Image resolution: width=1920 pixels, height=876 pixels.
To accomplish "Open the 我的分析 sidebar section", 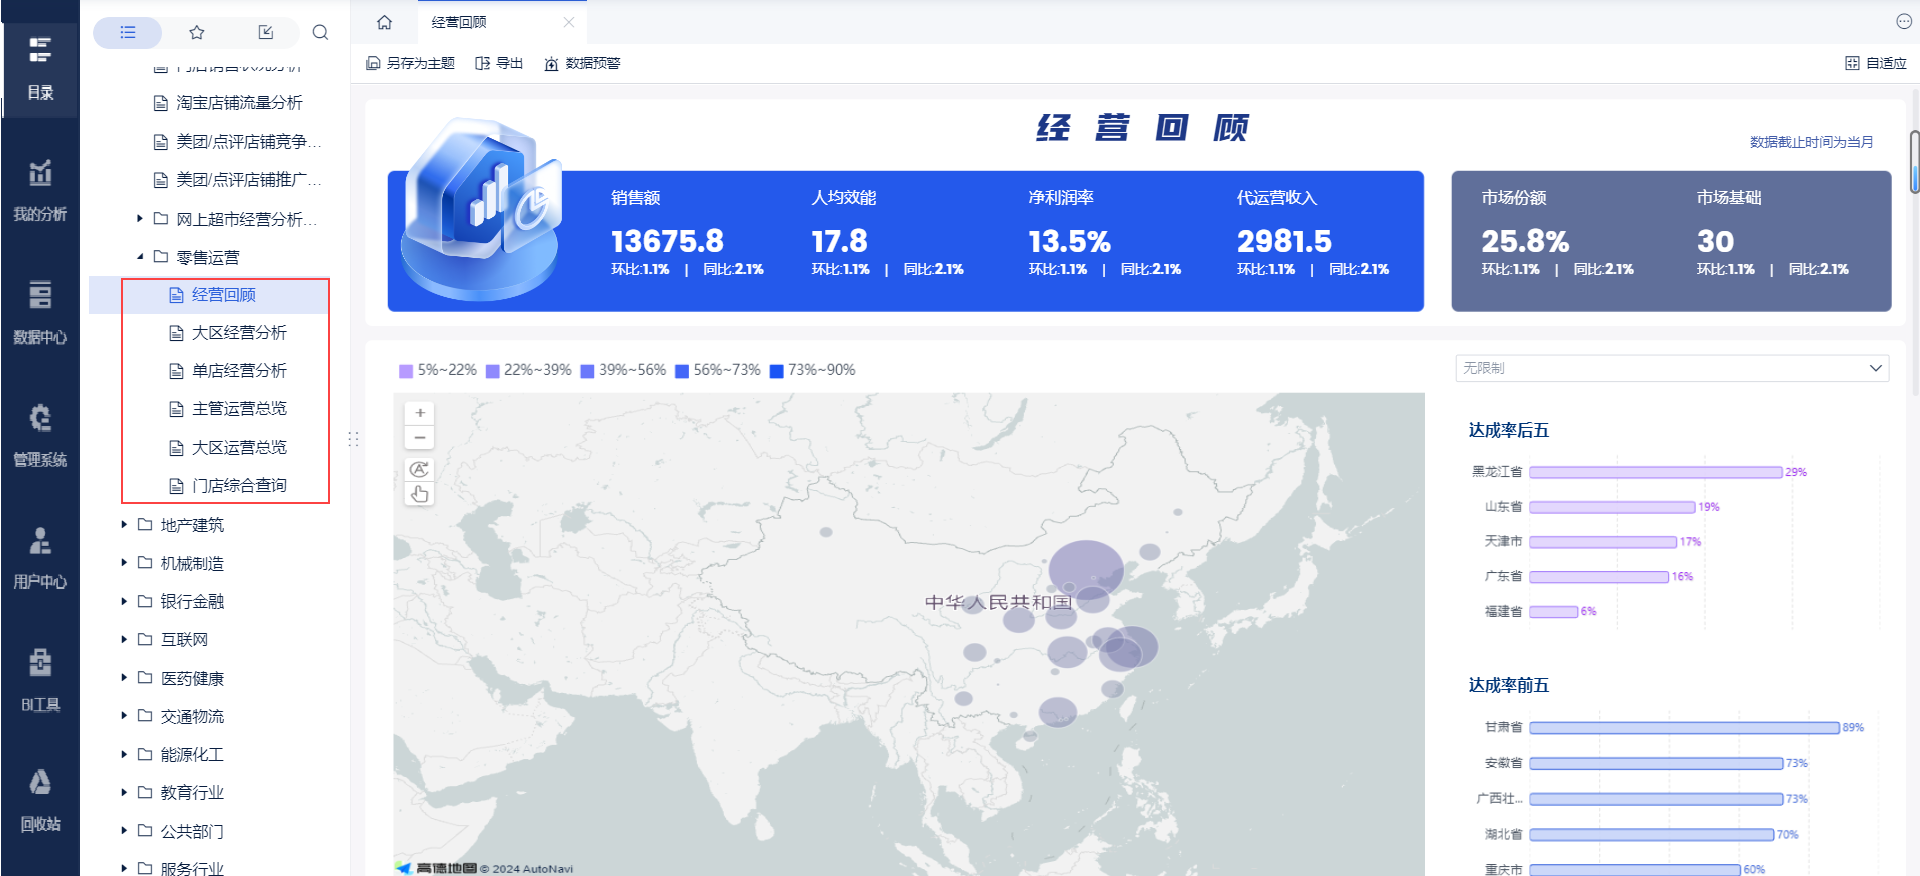I will (40, 189).
